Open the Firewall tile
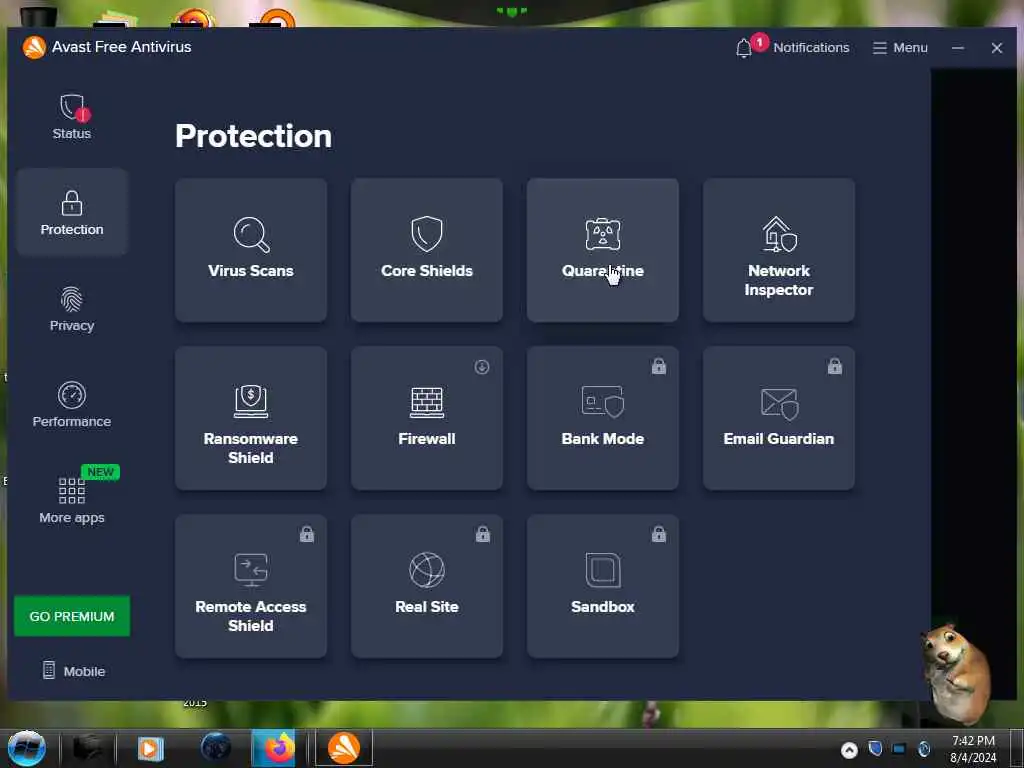Image resolution: width=1024 pixels, height=768 pixels. (426, 418)
